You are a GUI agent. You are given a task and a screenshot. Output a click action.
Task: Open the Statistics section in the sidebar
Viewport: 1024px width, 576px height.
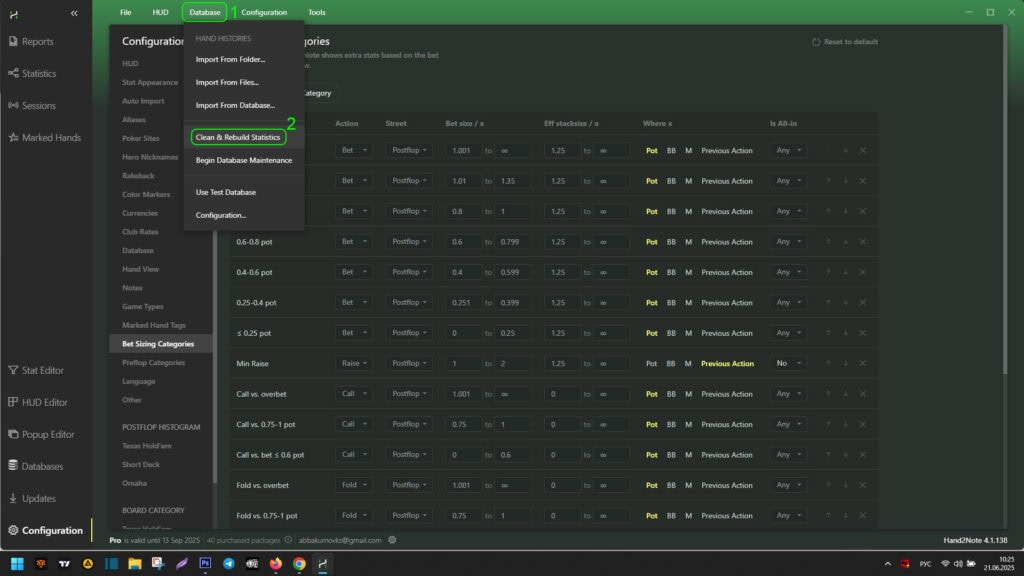pos(39,74)
